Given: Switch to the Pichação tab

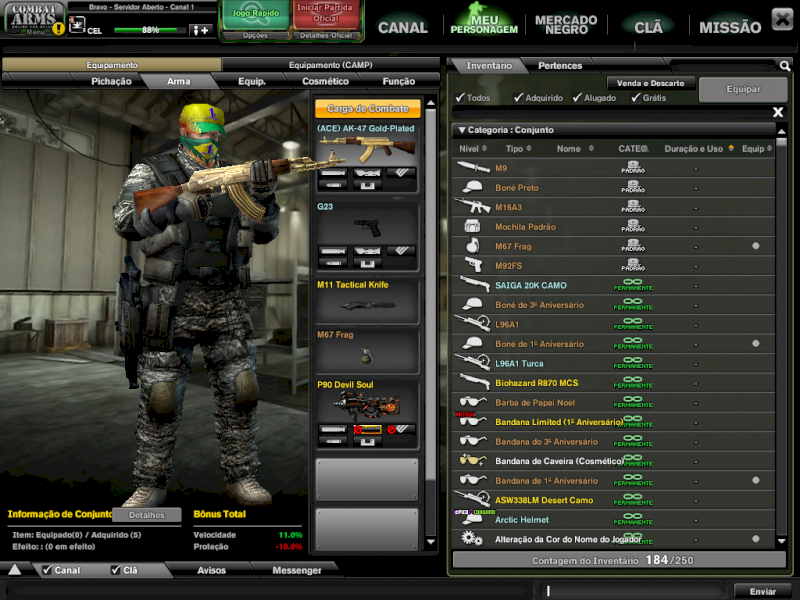Looking at the screenshot, I should click(x=111, y=81).
